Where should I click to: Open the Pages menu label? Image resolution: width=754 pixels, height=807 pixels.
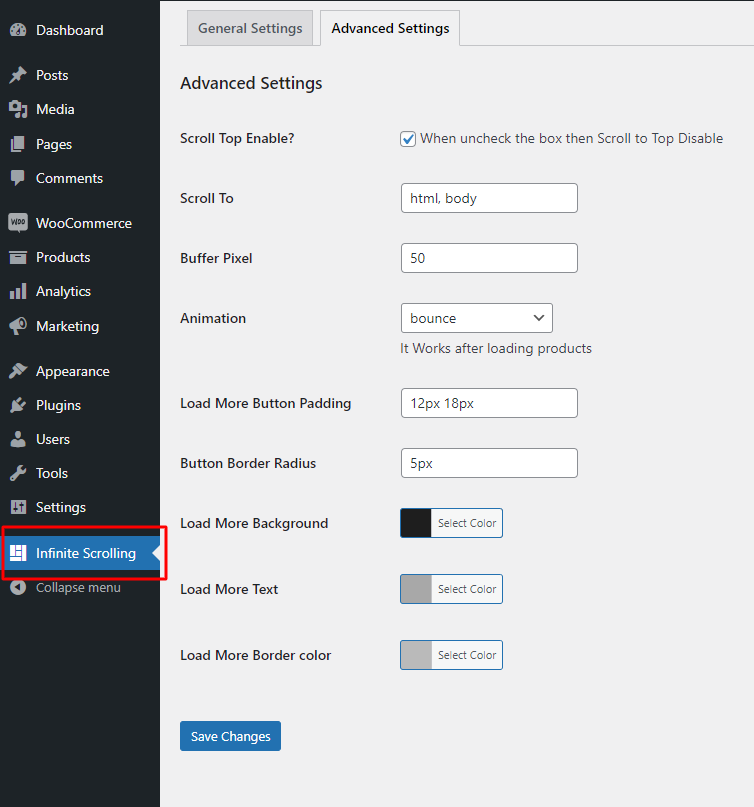(x=54, y=145)
